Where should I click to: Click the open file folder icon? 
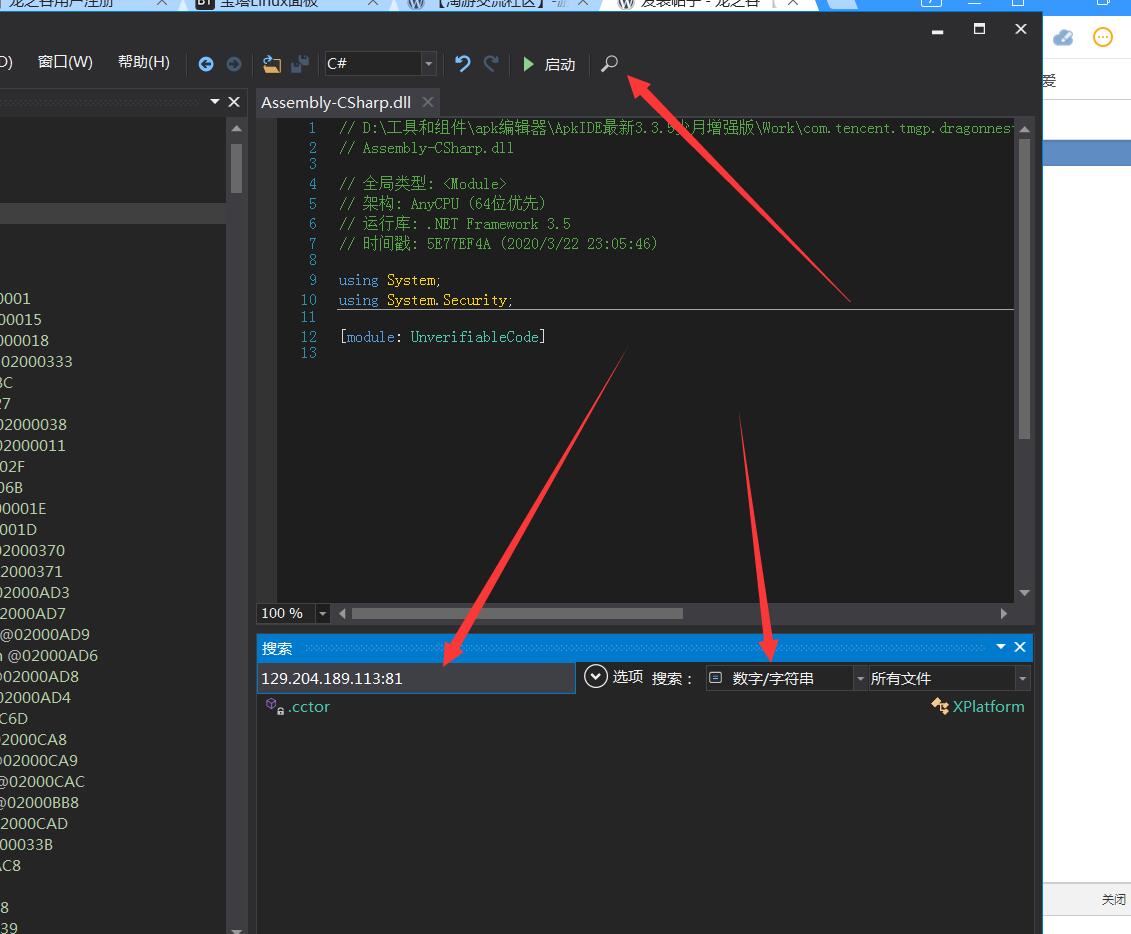[x=271, y=64]
